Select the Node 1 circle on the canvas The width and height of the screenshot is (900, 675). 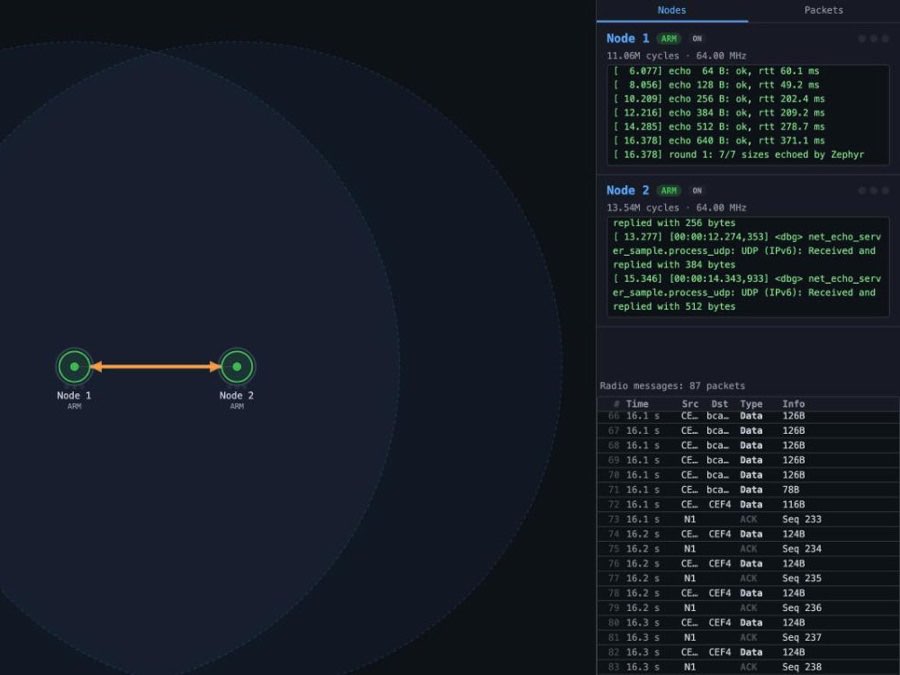pyautogui.click(x=74, y=366)
